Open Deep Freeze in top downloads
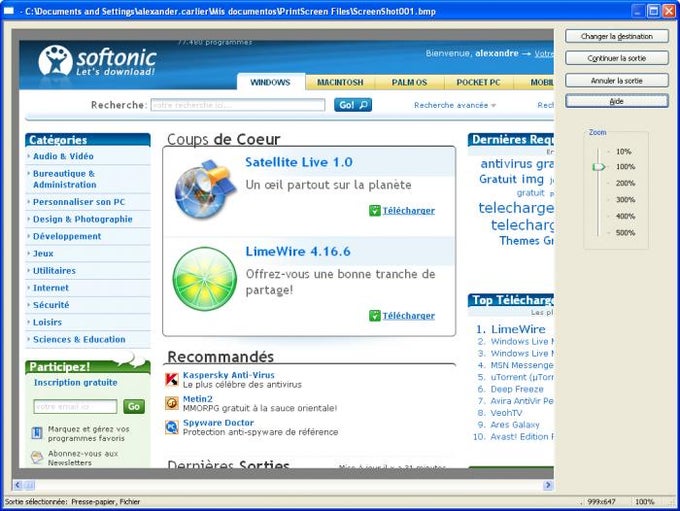680x511 pixels. pos(517,389)
